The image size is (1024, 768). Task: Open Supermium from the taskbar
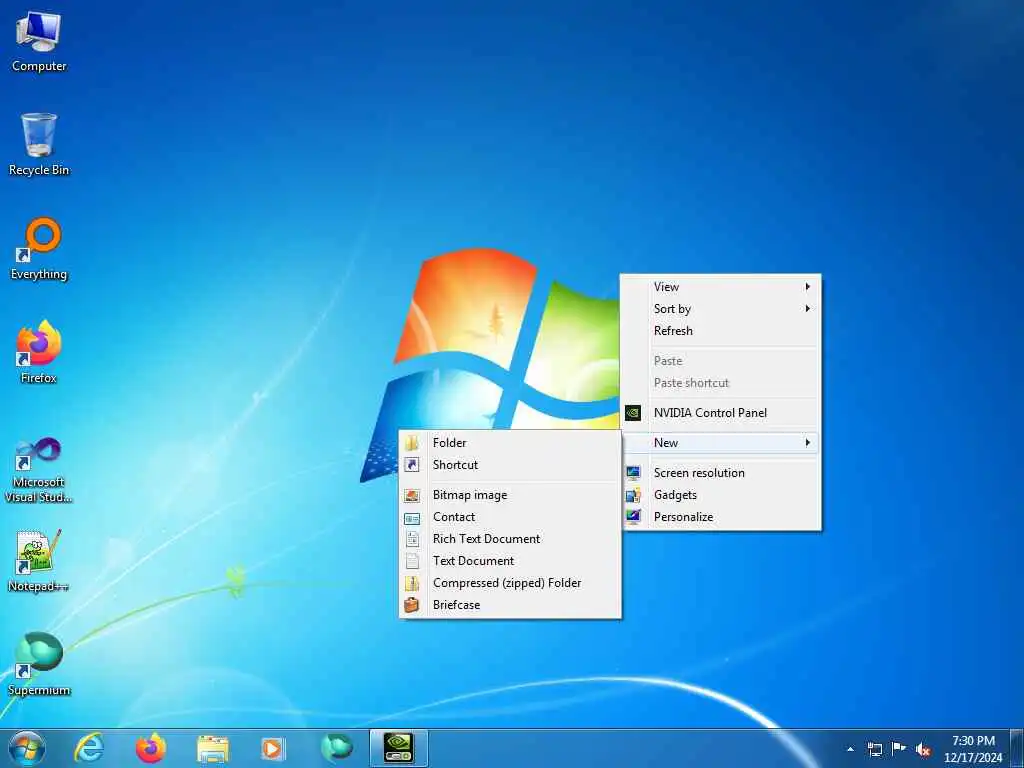pos(336,748)
